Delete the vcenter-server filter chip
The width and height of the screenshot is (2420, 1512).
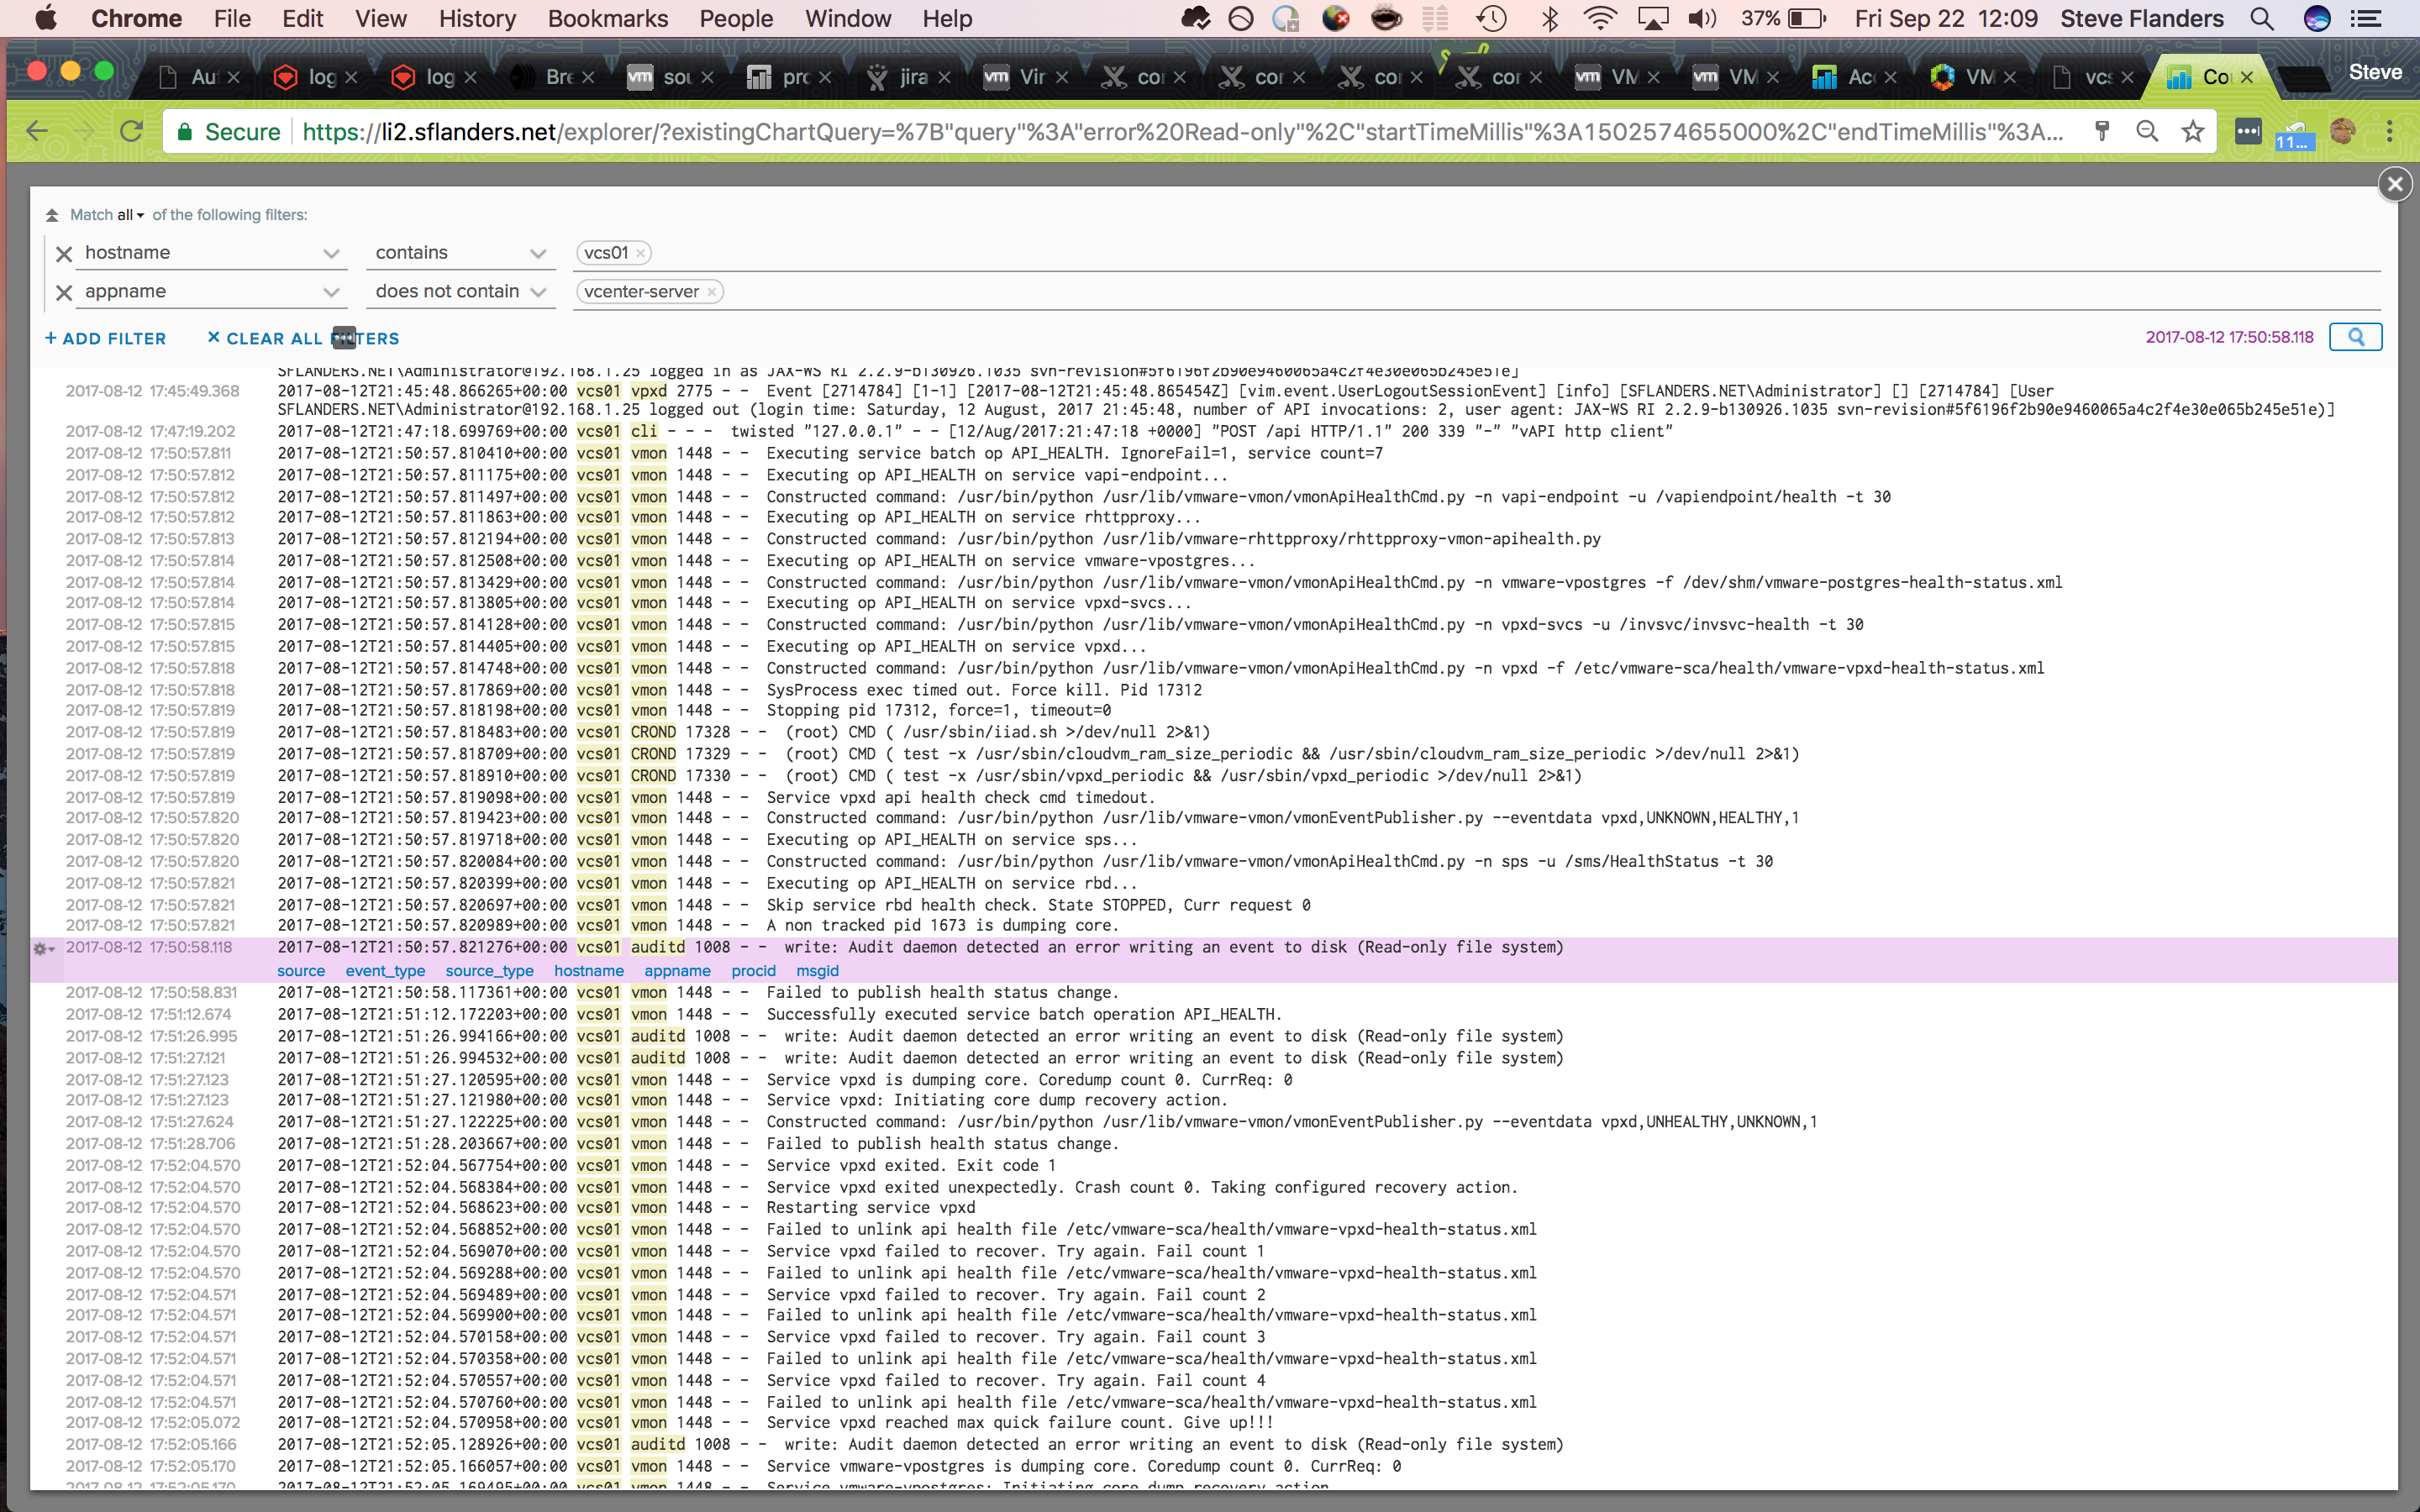711,292
